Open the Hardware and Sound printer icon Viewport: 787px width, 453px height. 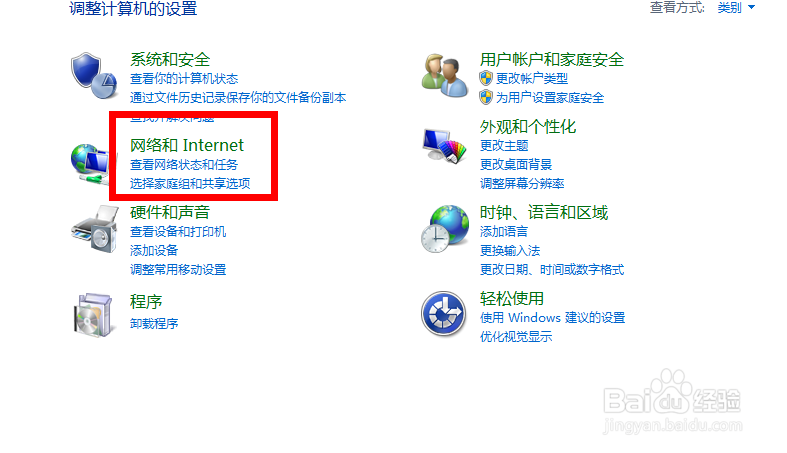coord(94,229)
